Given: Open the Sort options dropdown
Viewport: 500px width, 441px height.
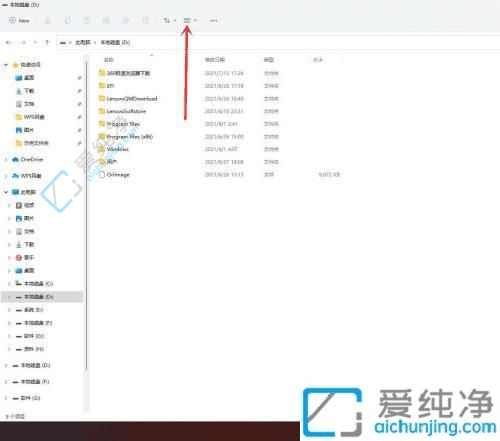Looking at the screenshot, I should pyautogui.click(x=169, y=21).
